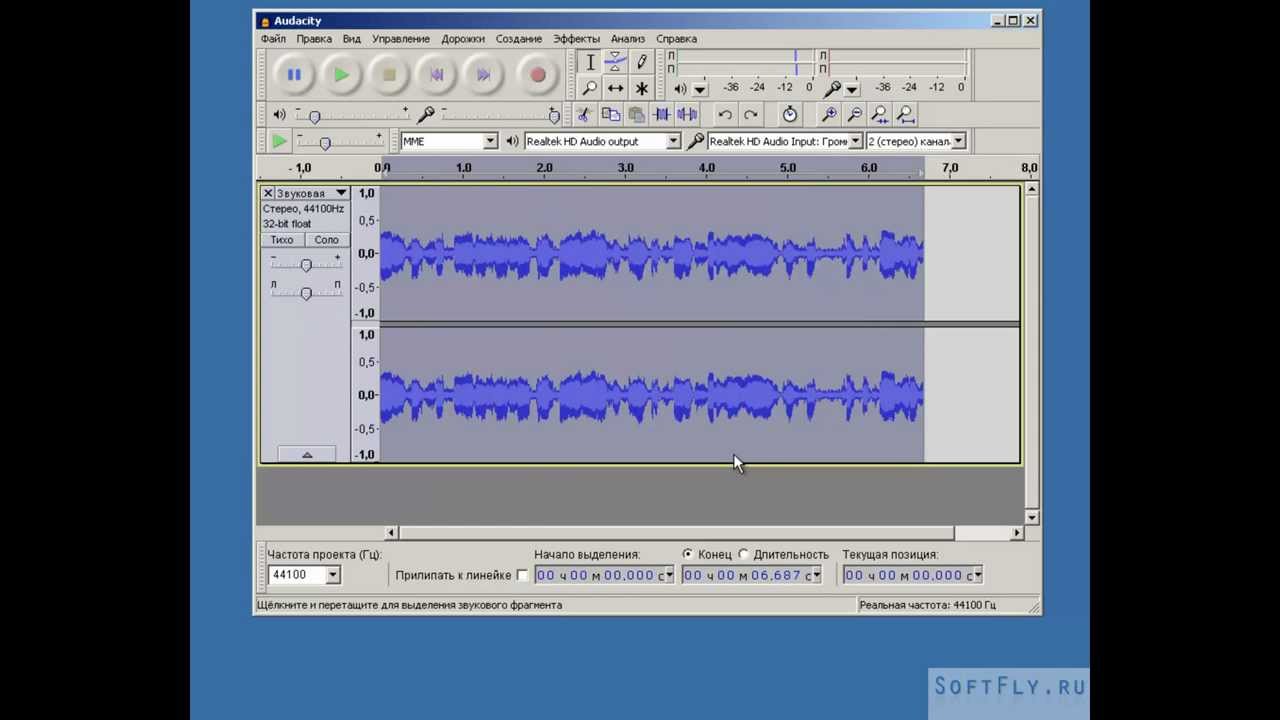This screenshot has height=720, width=1280.
Task: Select the Time Shift arrows tool
Action: click(615, 88)
